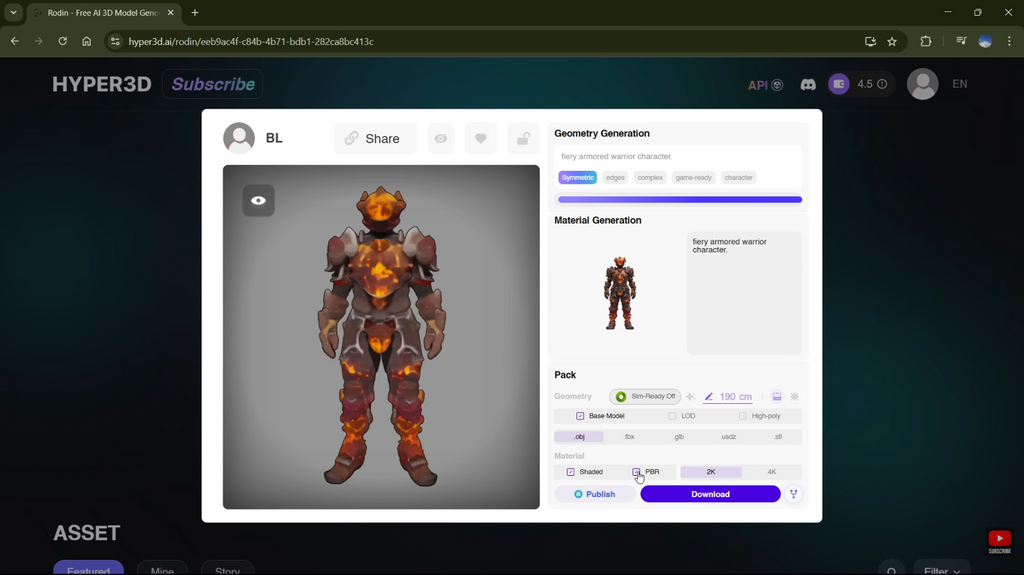Image resolution: width=1024 pixels, height=575 pixels.
Task: Select the Symmetric tag
Action: tap(577, 178)
